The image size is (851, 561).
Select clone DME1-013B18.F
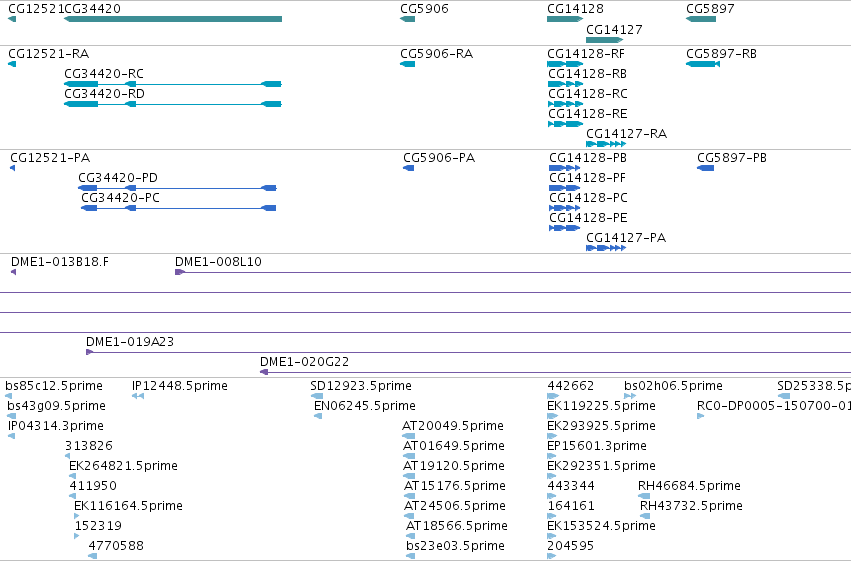click(x=14, y=272)
